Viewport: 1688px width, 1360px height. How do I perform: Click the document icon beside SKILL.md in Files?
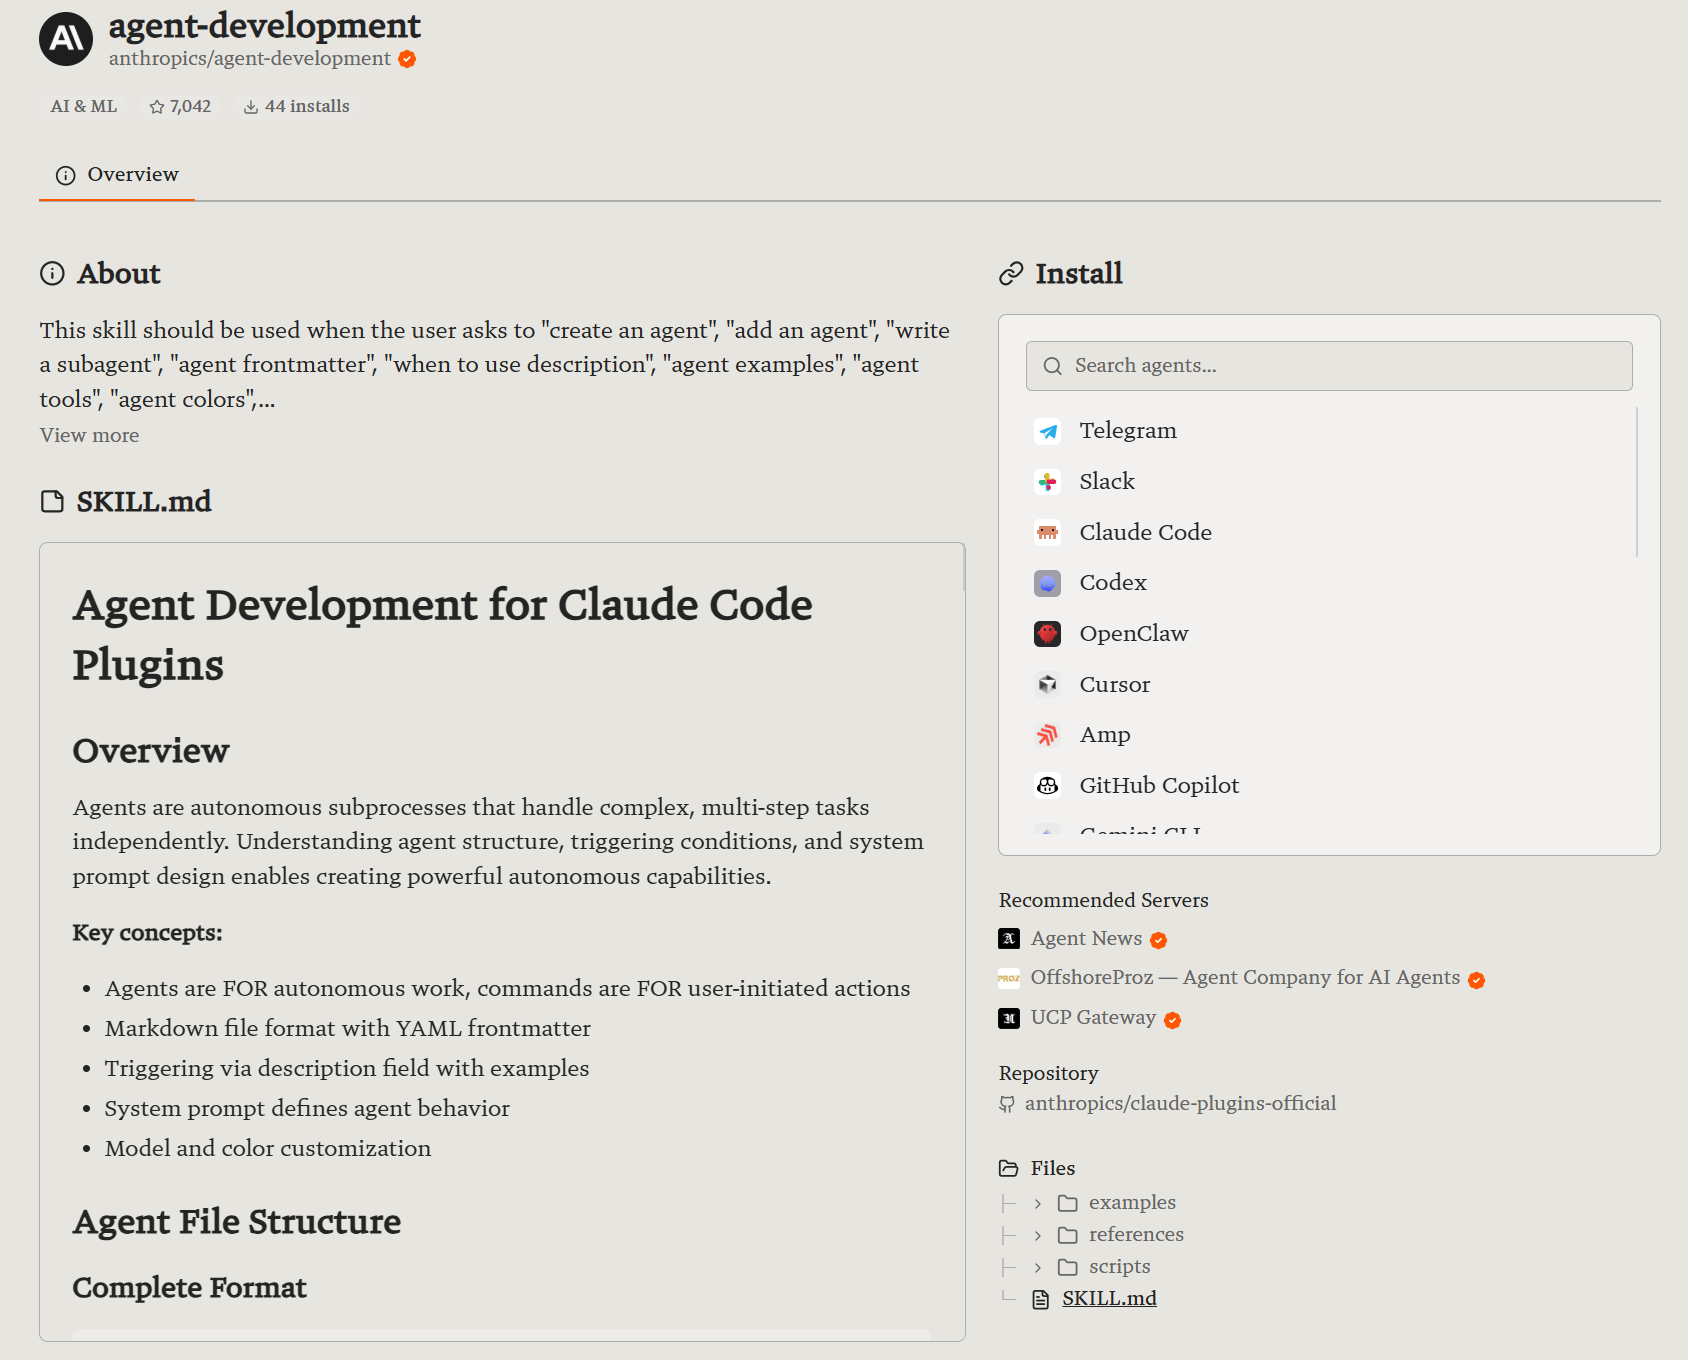[1041, 1299]
